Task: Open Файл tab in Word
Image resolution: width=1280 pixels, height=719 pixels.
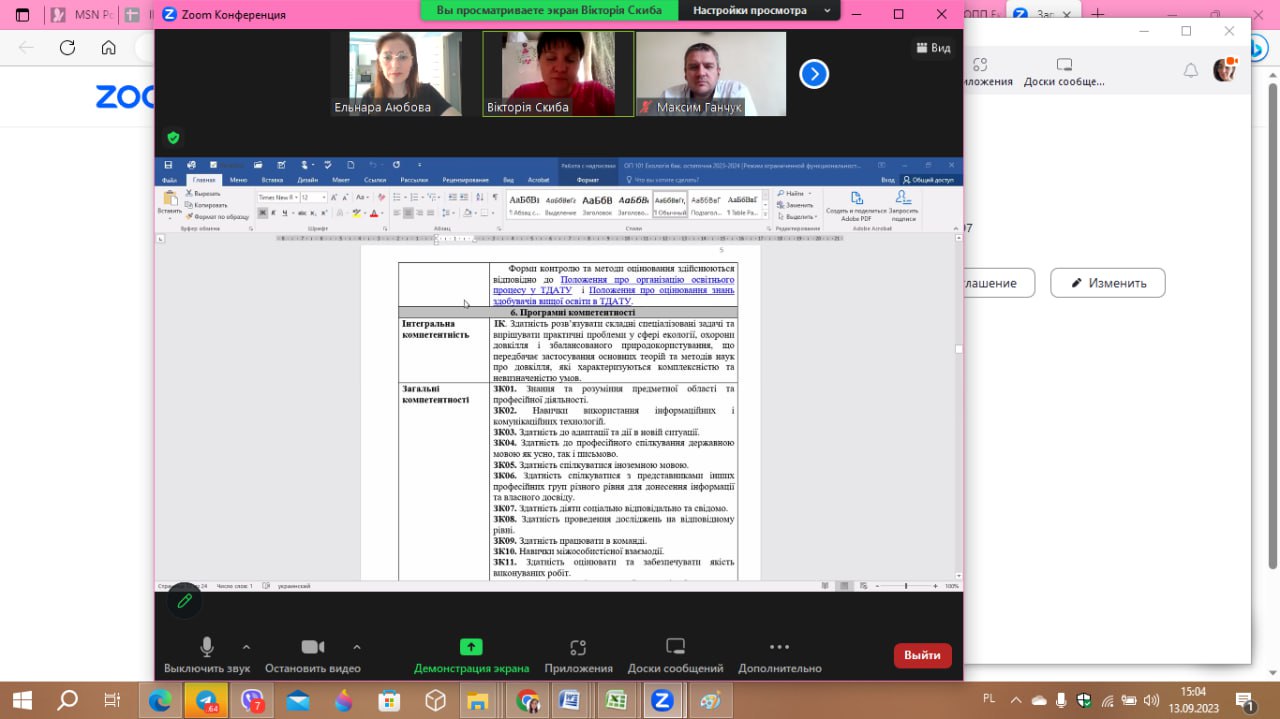Action: (170, 180)
